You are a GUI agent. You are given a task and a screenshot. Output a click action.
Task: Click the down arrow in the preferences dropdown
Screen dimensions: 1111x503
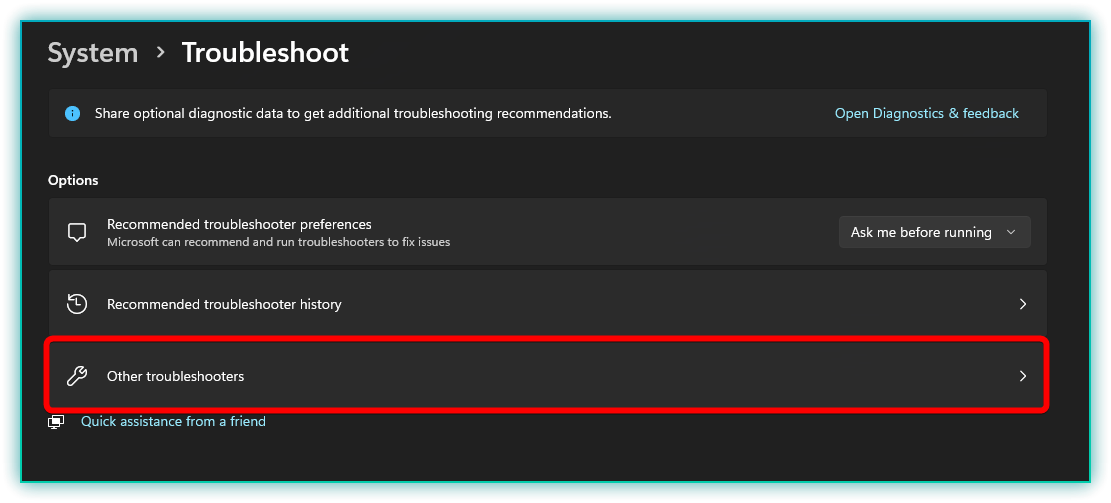(x=1011, y=232)
